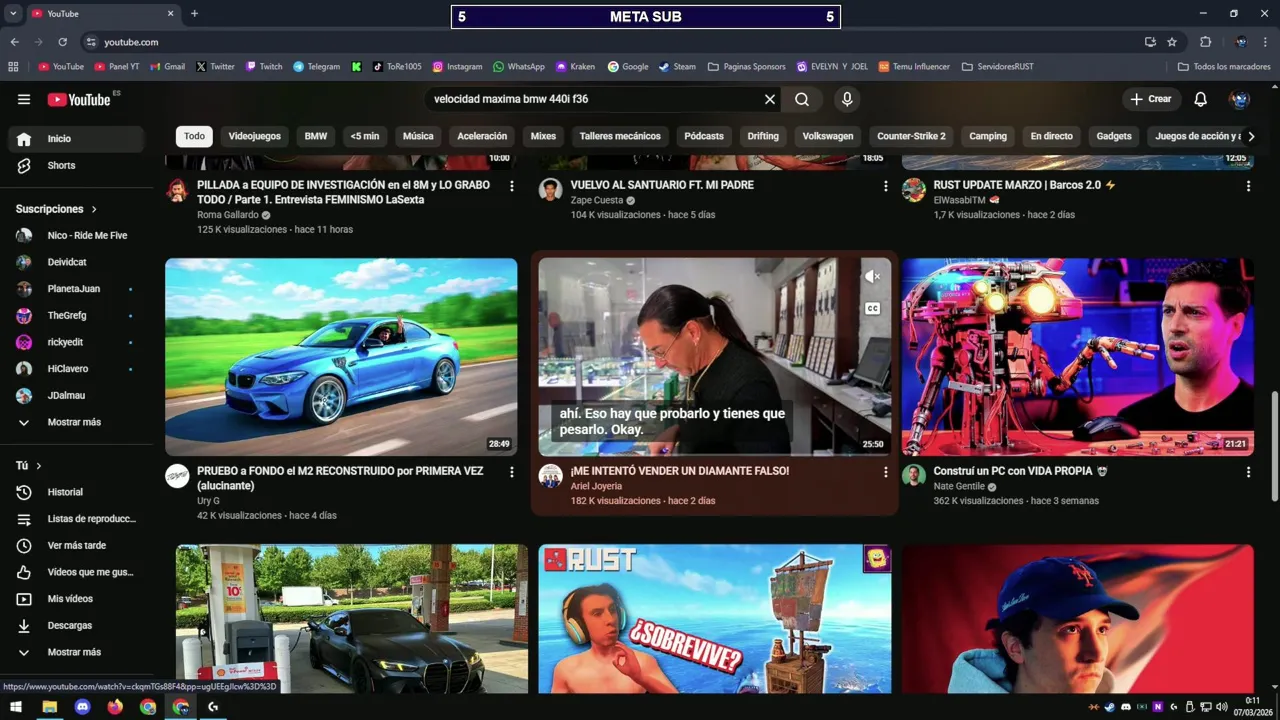
Task: Select the Videojuegos filter chip
Action: 254,136
